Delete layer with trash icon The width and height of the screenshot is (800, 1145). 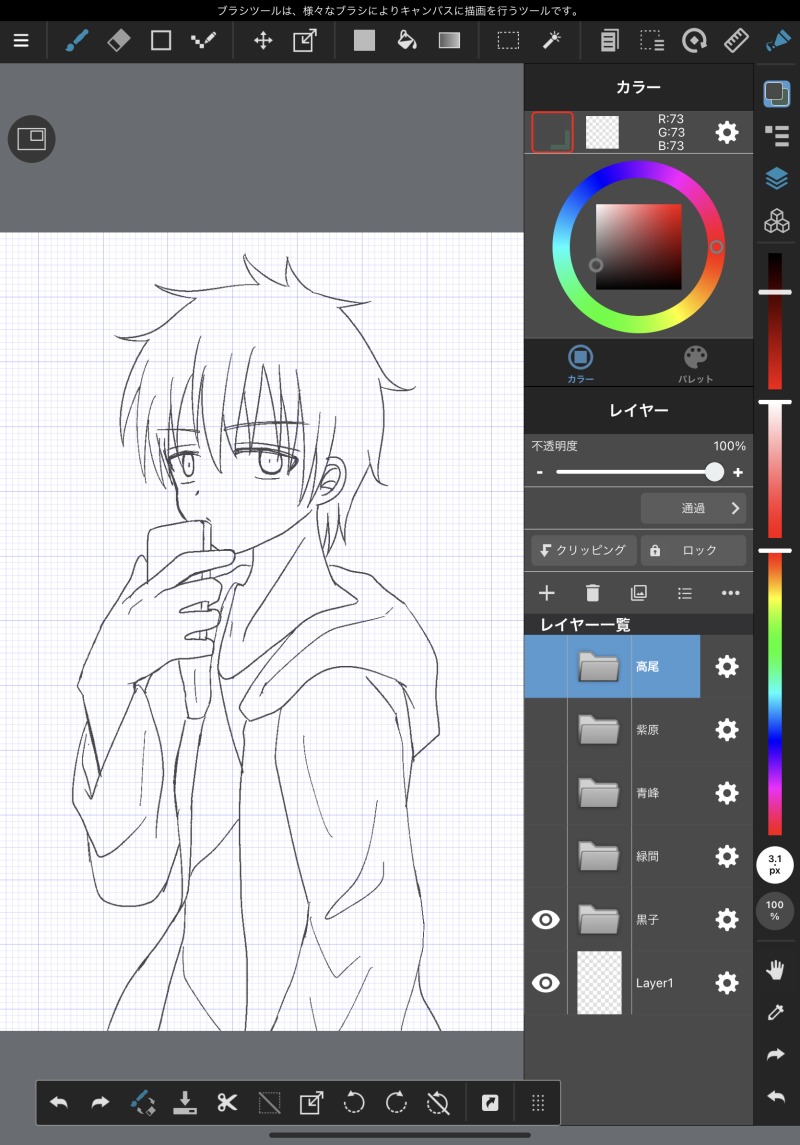click(593, 593)
